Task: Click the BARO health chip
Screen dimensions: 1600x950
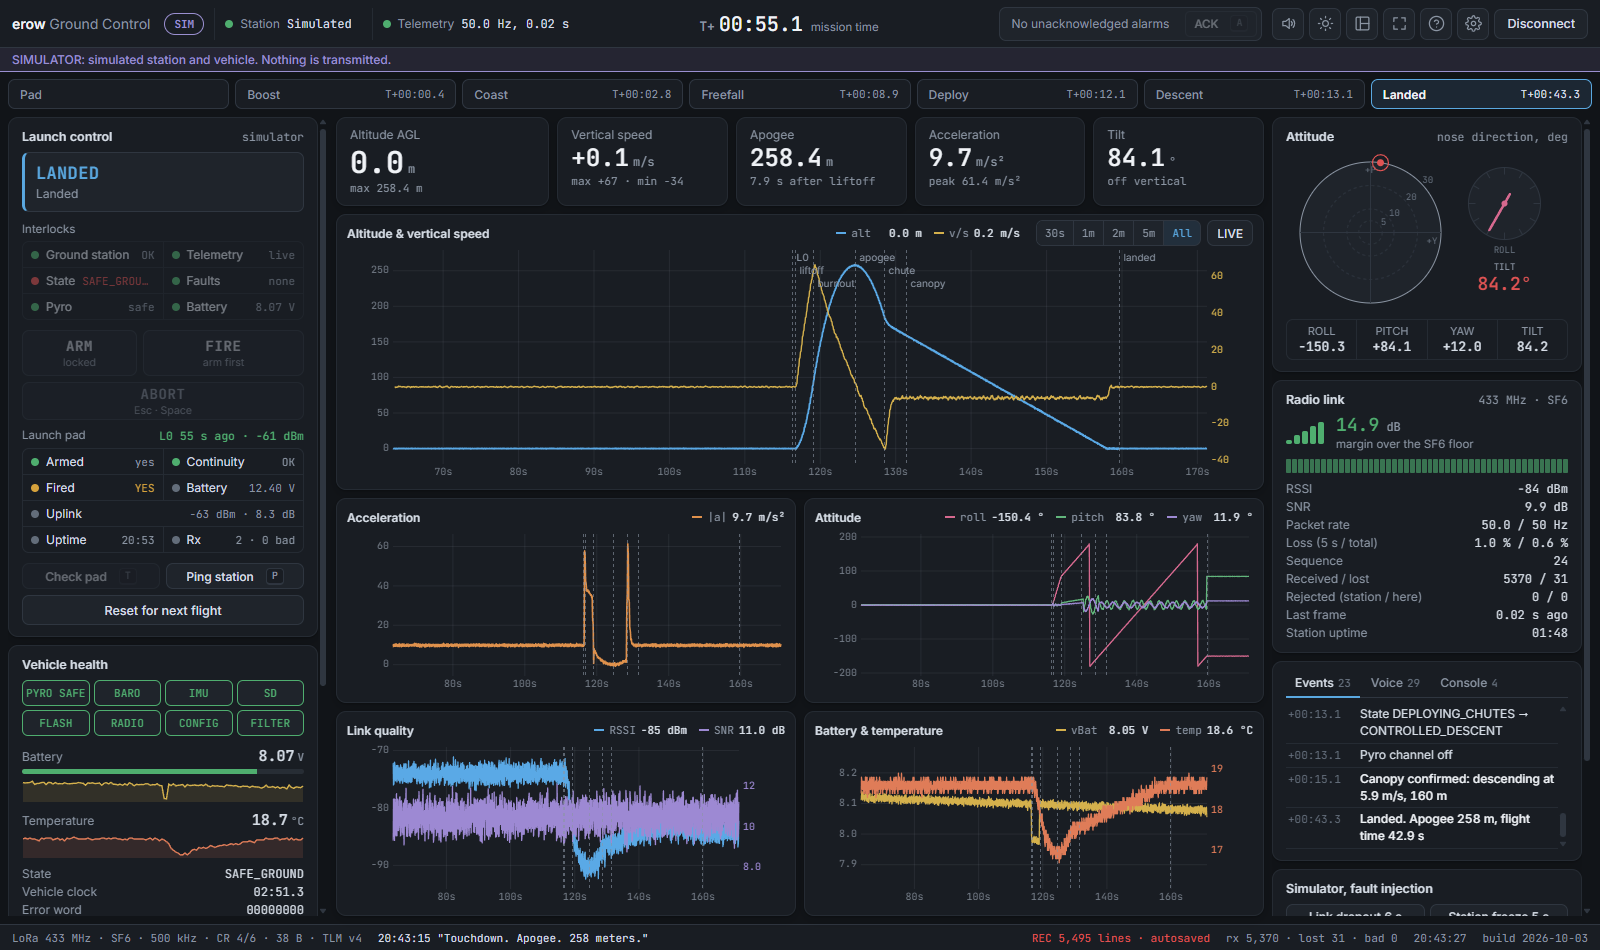Action: click(x=127, y=693)
